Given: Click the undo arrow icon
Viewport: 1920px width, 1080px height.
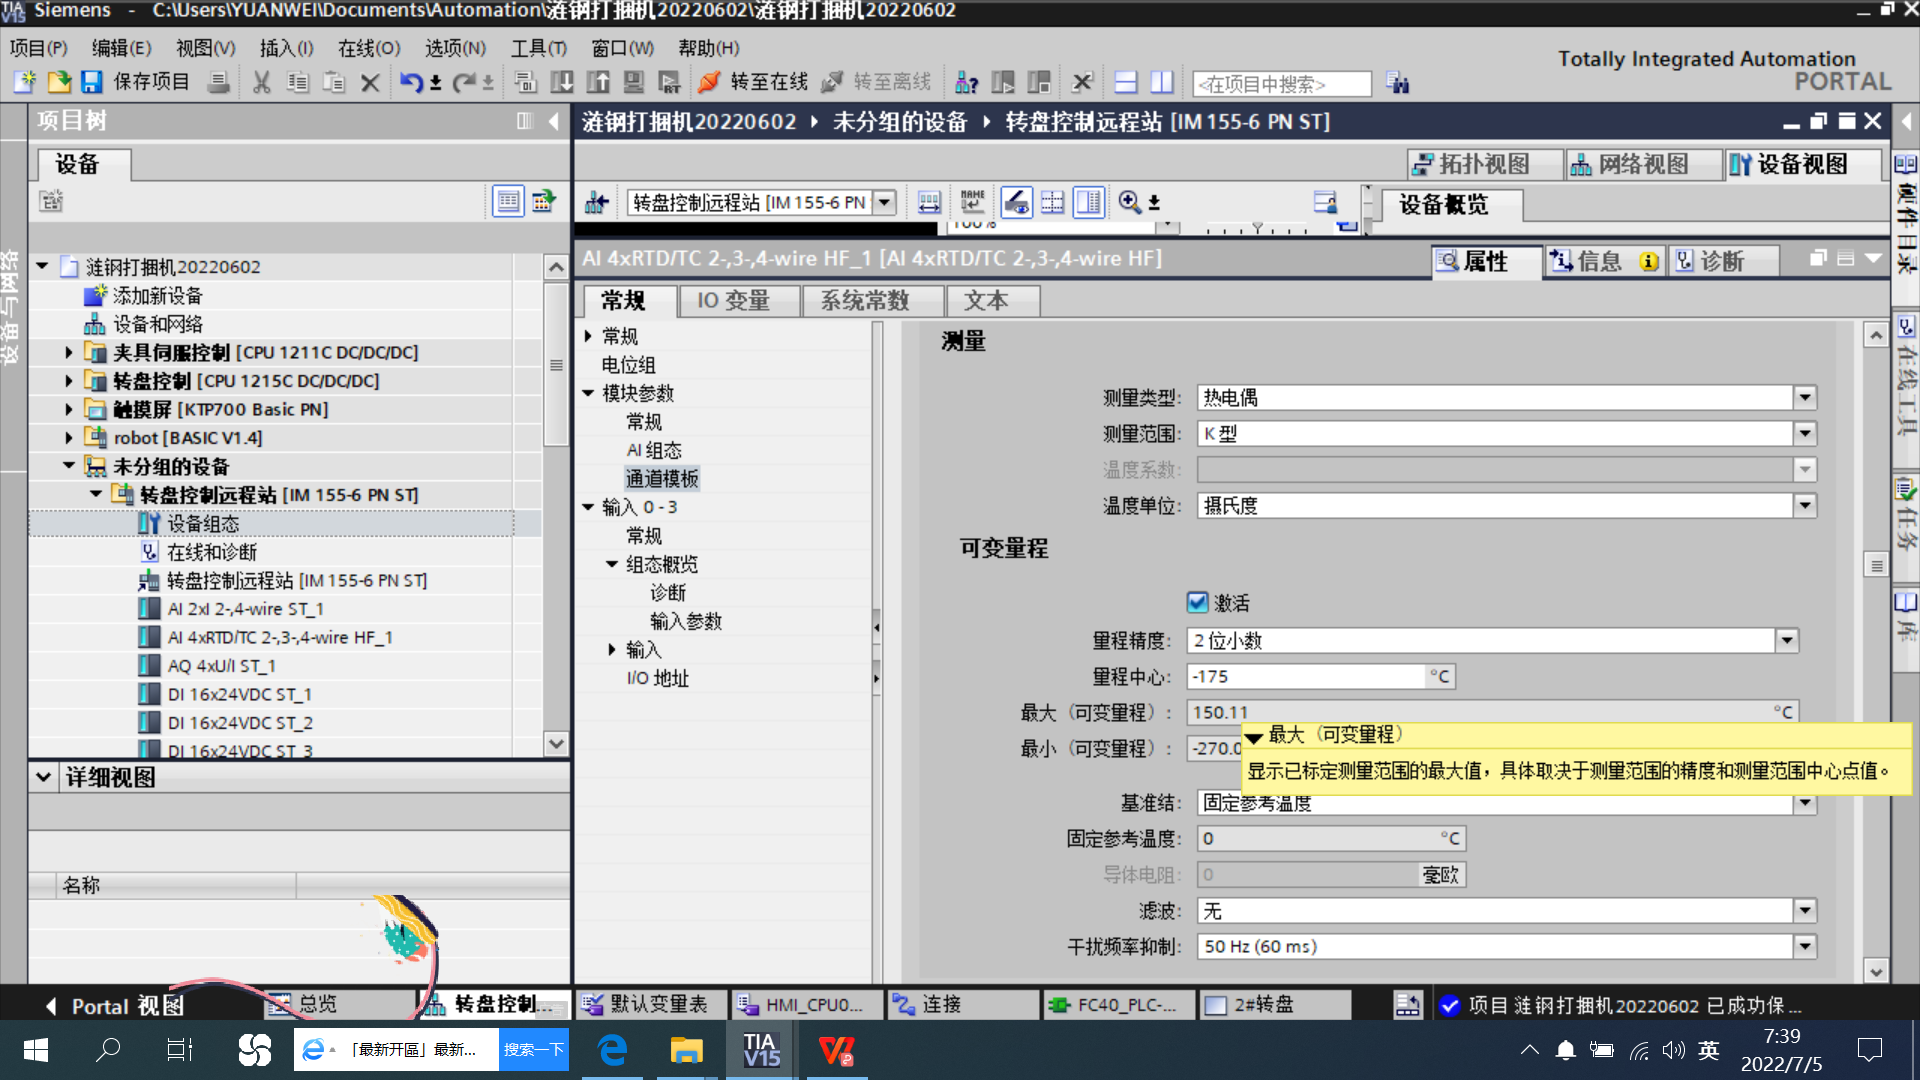Looking at the screenshot, I should coord(410,82).
